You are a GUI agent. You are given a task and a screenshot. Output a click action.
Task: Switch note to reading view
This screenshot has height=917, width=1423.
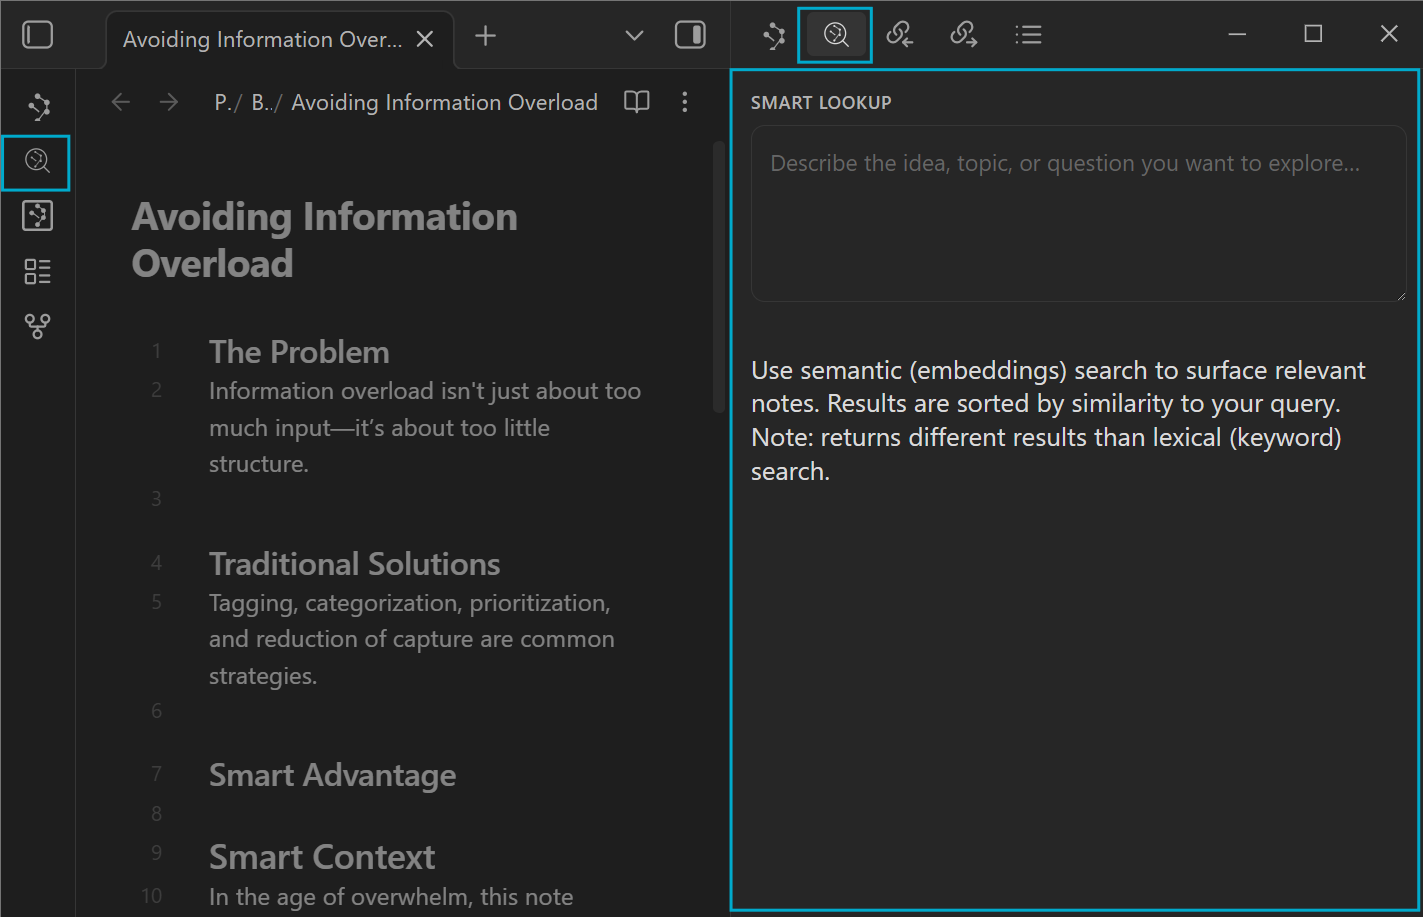point(637,102)
